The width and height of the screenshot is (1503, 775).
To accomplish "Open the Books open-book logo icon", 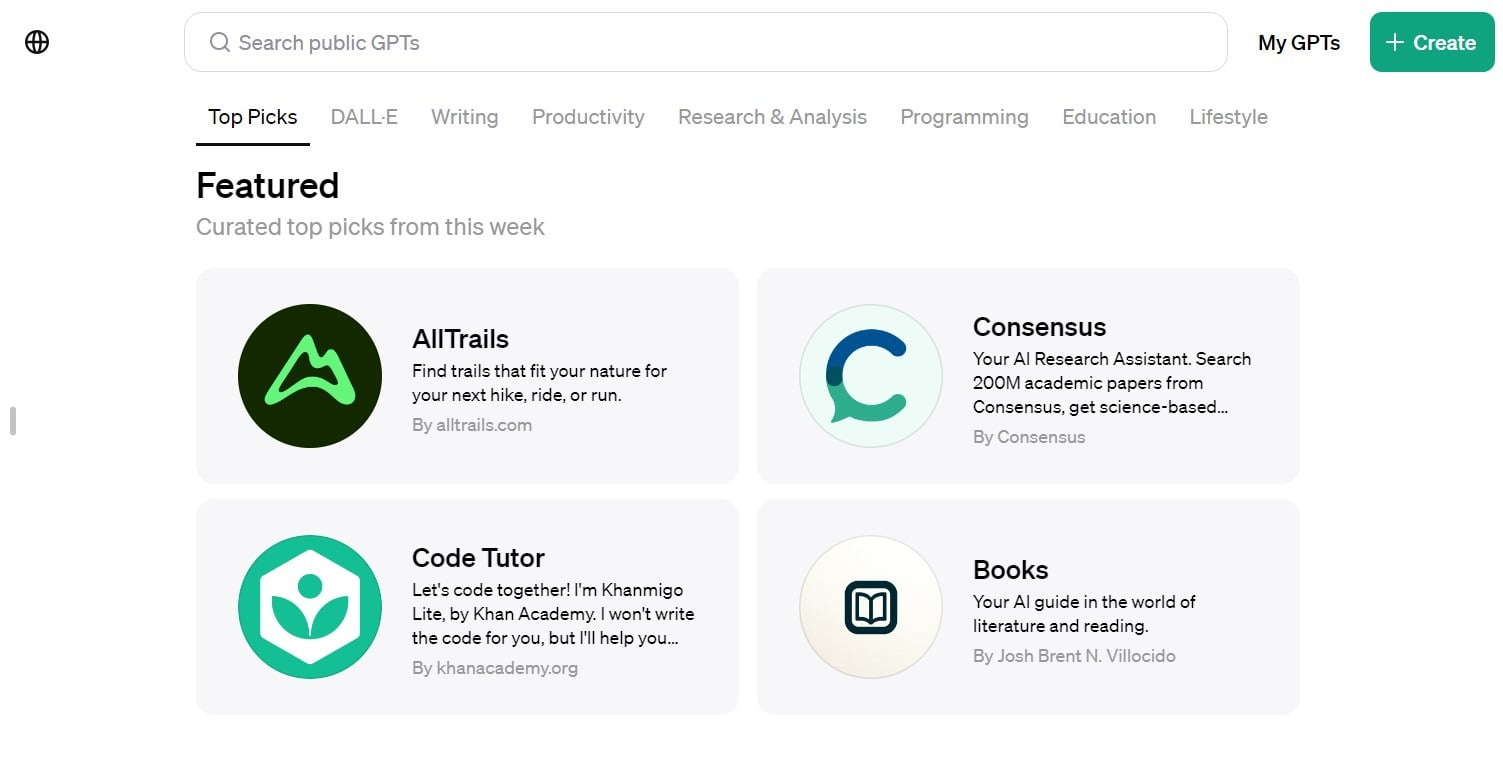I will pos(871,607).
